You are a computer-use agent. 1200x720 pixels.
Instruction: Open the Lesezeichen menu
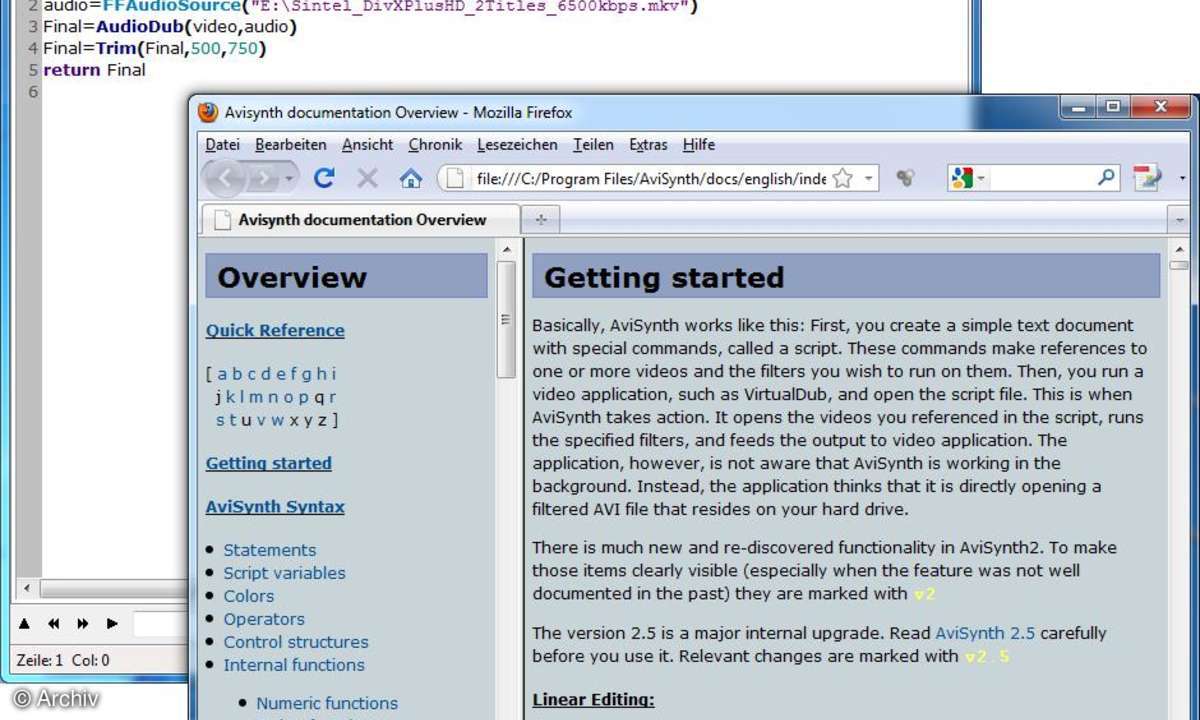517,145
